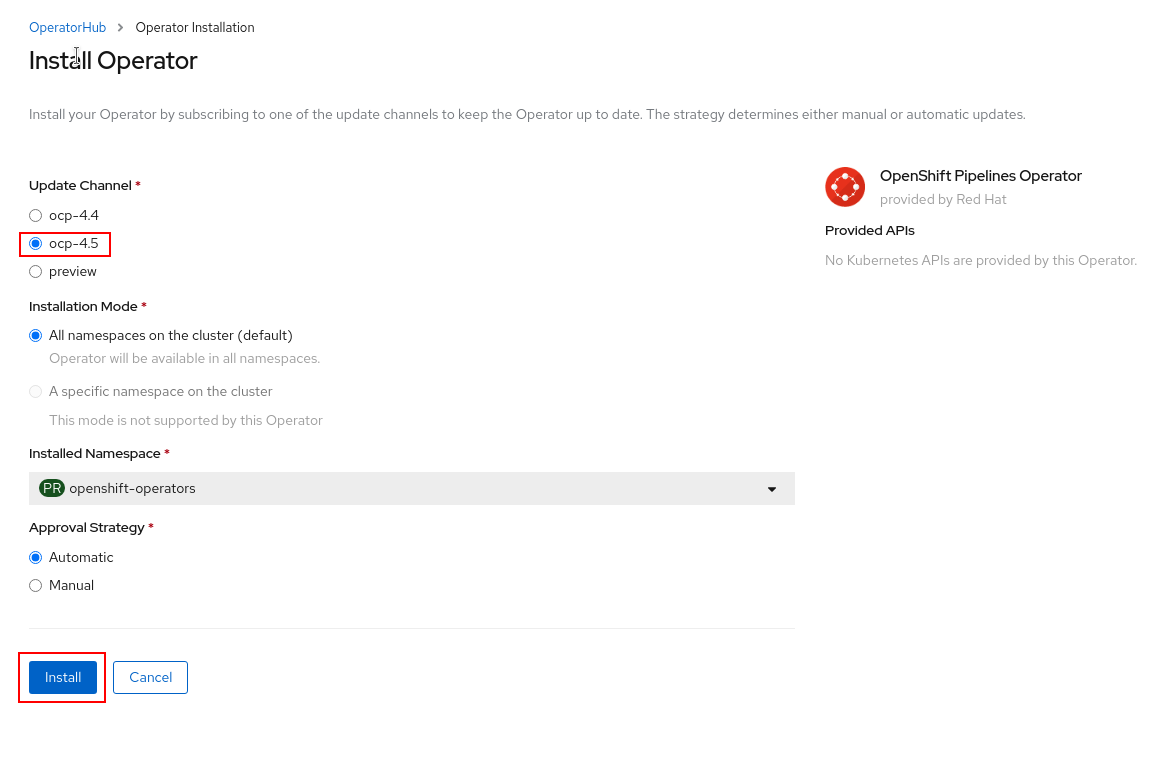Click the PR badge in namespace selector
This screenshot has height=780, width=1162.
coord(52,488)
